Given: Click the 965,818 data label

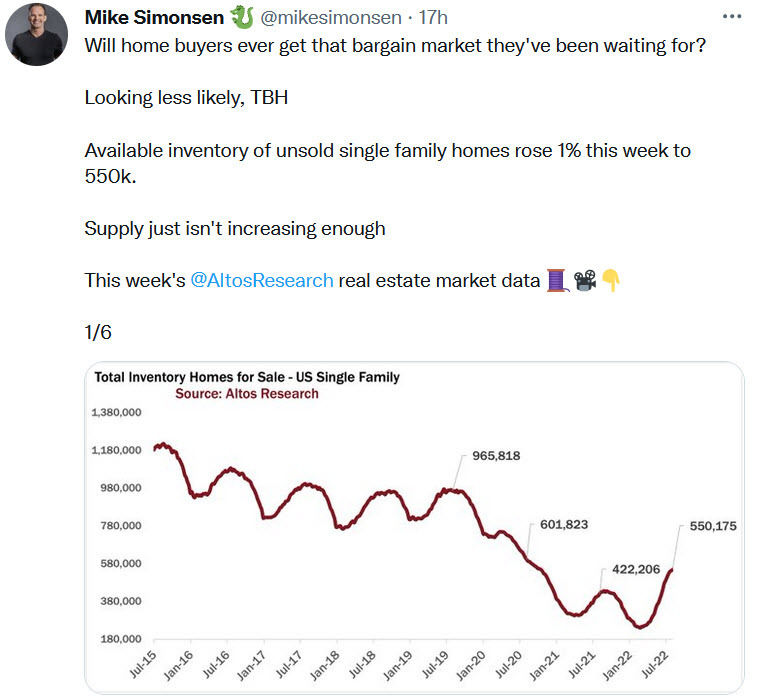Looking at the screenshot, I should pyautogui.click(x=496, y=456).
